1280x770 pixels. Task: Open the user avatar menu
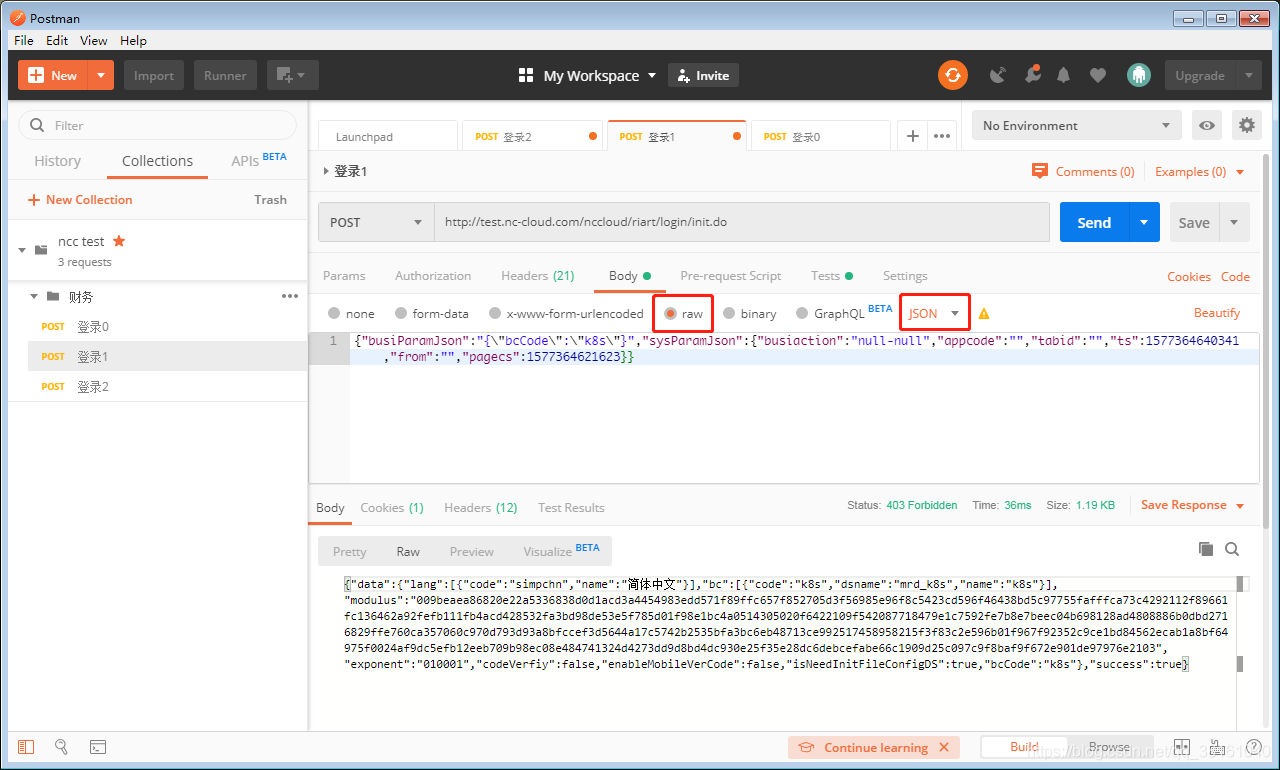[1138, 75]
